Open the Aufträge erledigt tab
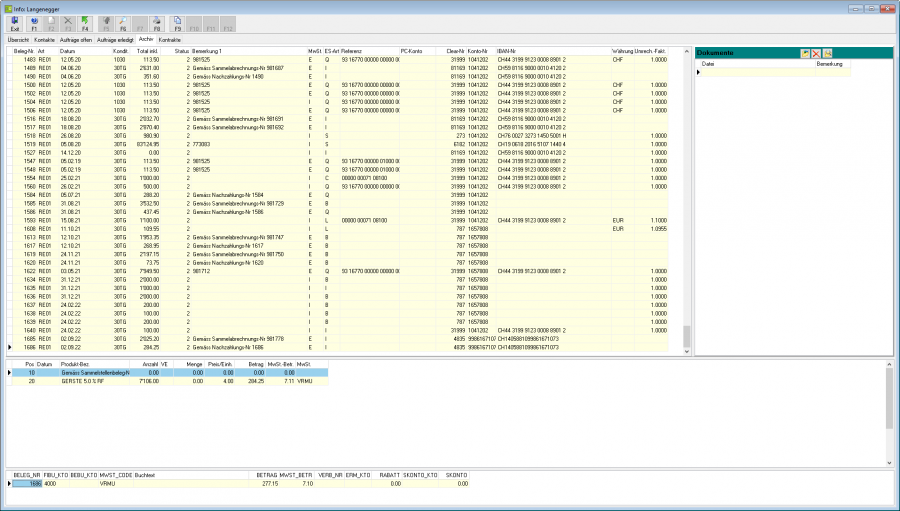Image resolution: width=900 pixels, height=511 pixels. [115, 40]
